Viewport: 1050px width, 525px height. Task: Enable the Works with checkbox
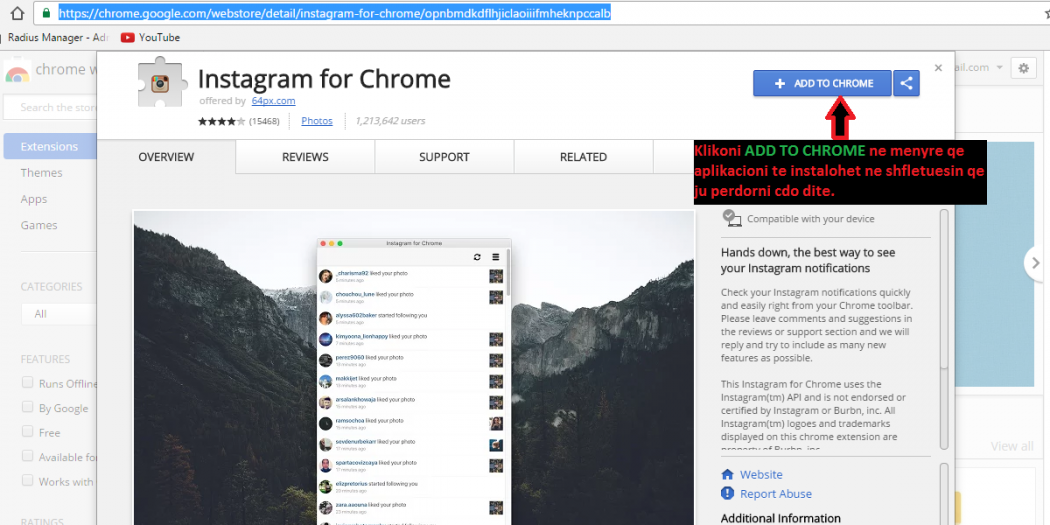click(27, 480)
